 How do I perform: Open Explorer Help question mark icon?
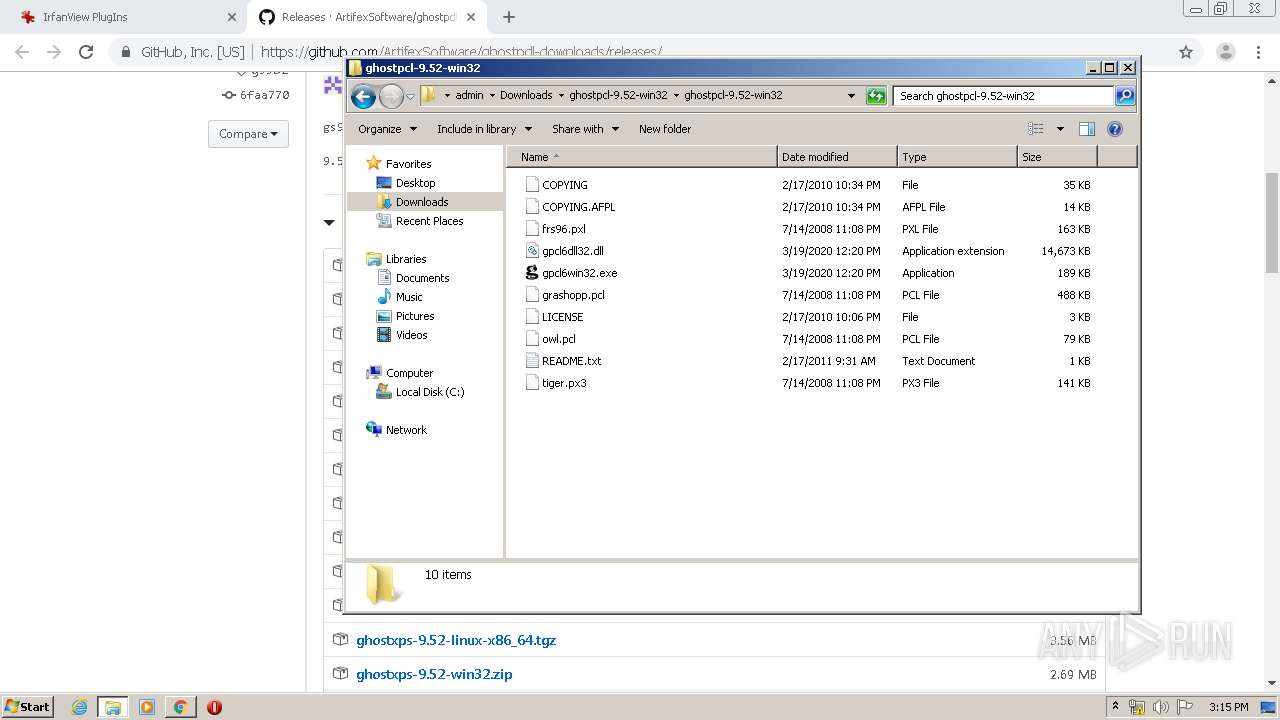point(1115,129)
